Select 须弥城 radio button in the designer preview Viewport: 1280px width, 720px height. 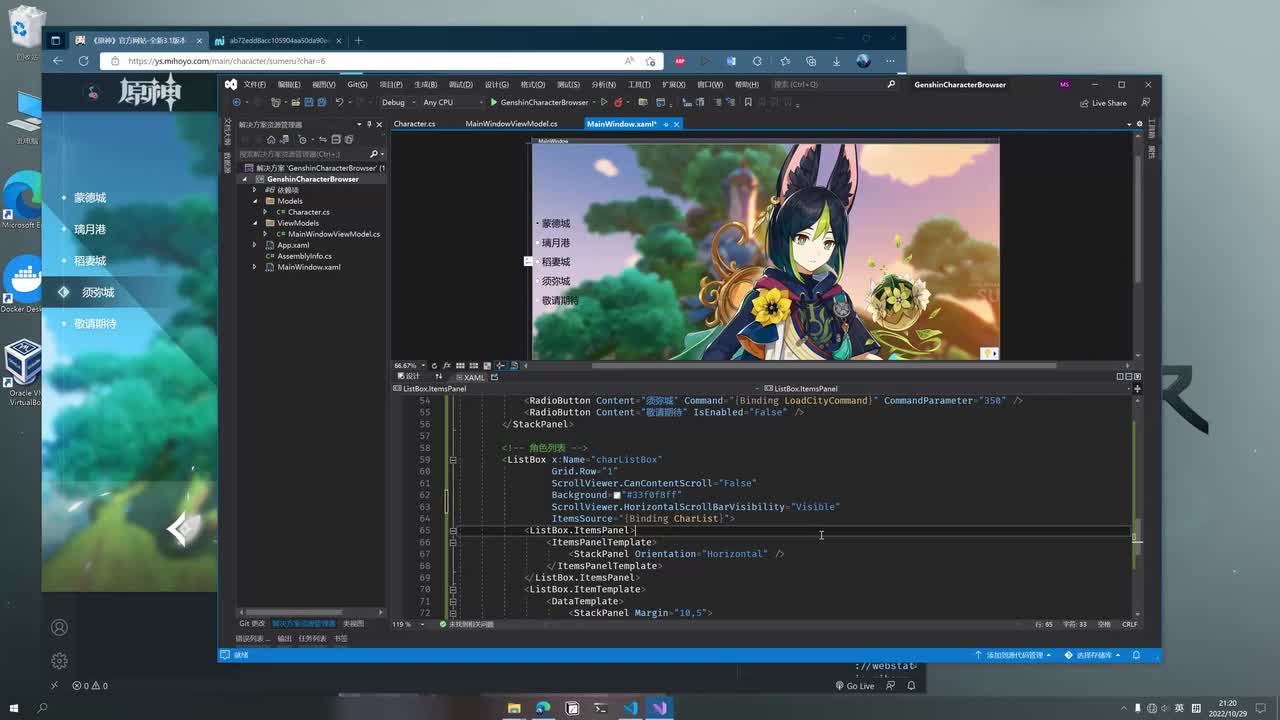554,281
